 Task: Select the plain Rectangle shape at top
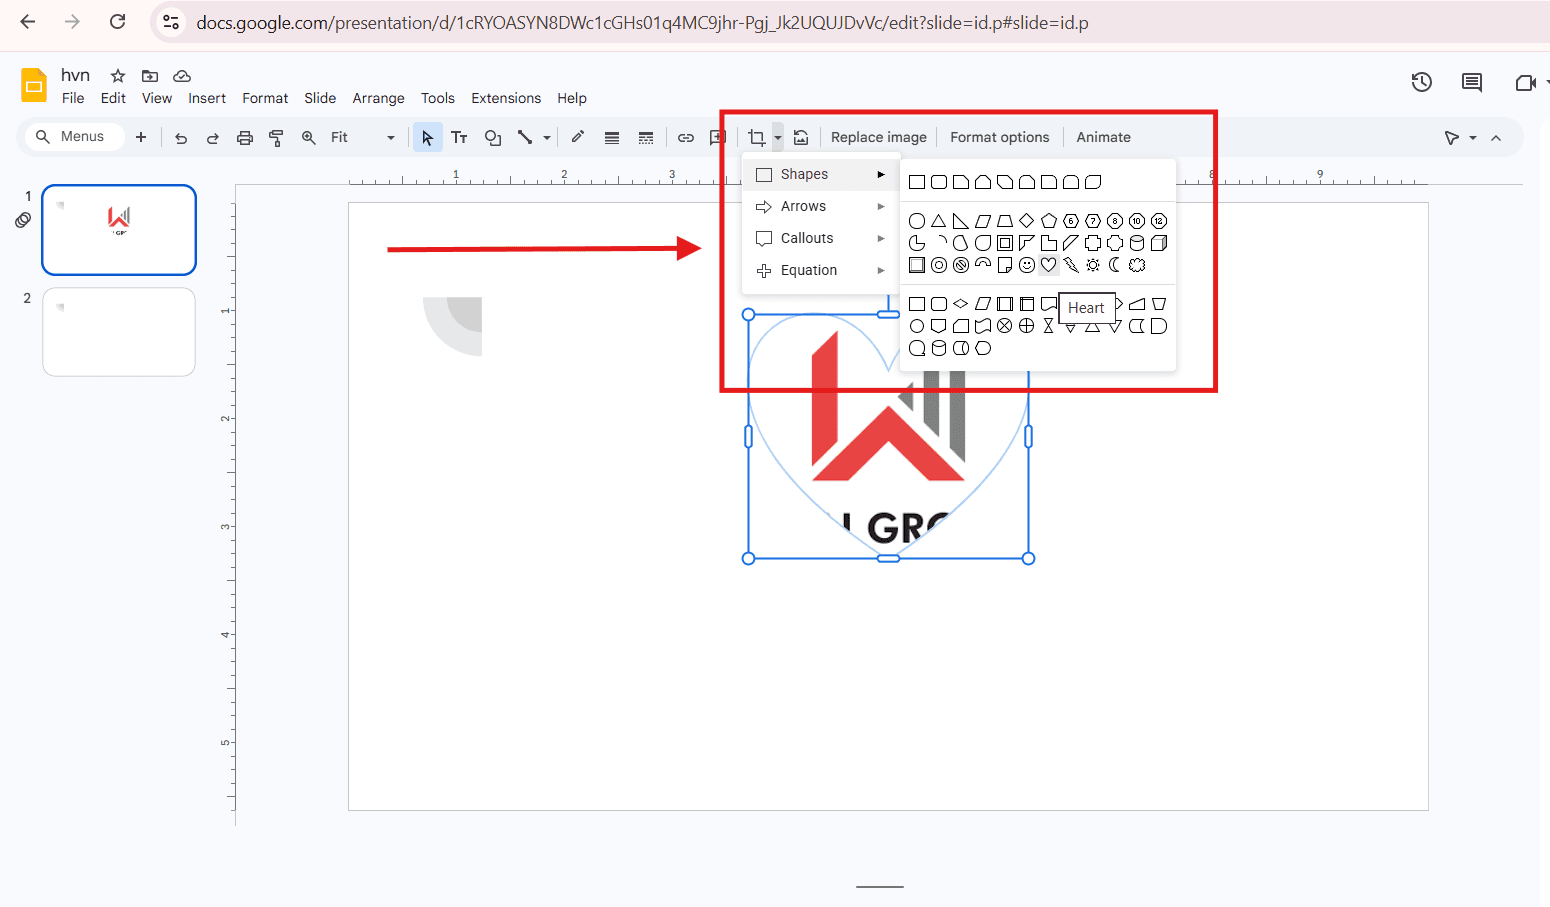pyautogui.click(x=917, y=182)
